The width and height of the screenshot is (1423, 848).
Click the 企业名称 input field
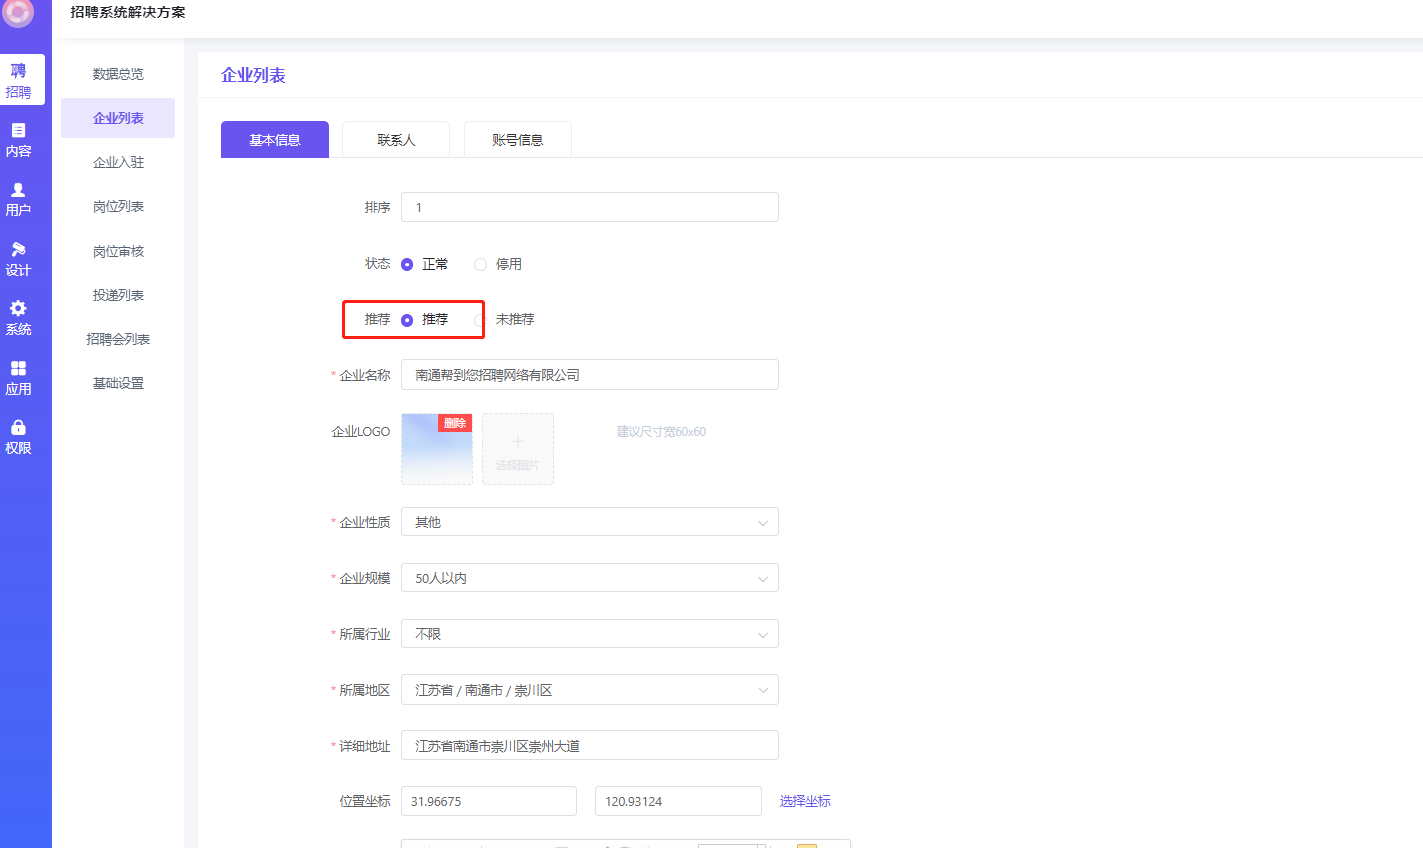[x=589, y=375]
